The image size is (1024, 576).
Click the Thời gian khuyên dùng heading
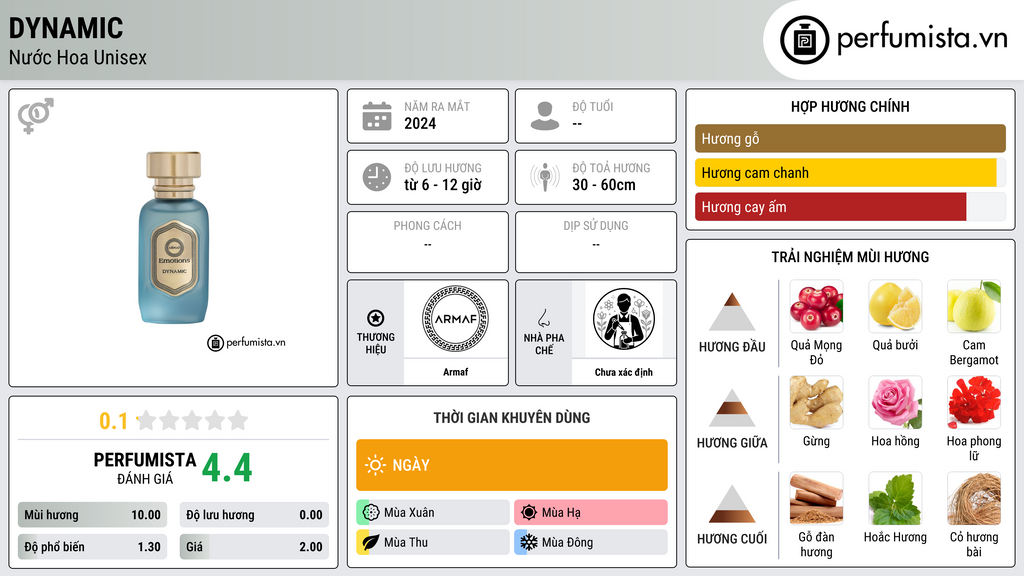(512, 418)
